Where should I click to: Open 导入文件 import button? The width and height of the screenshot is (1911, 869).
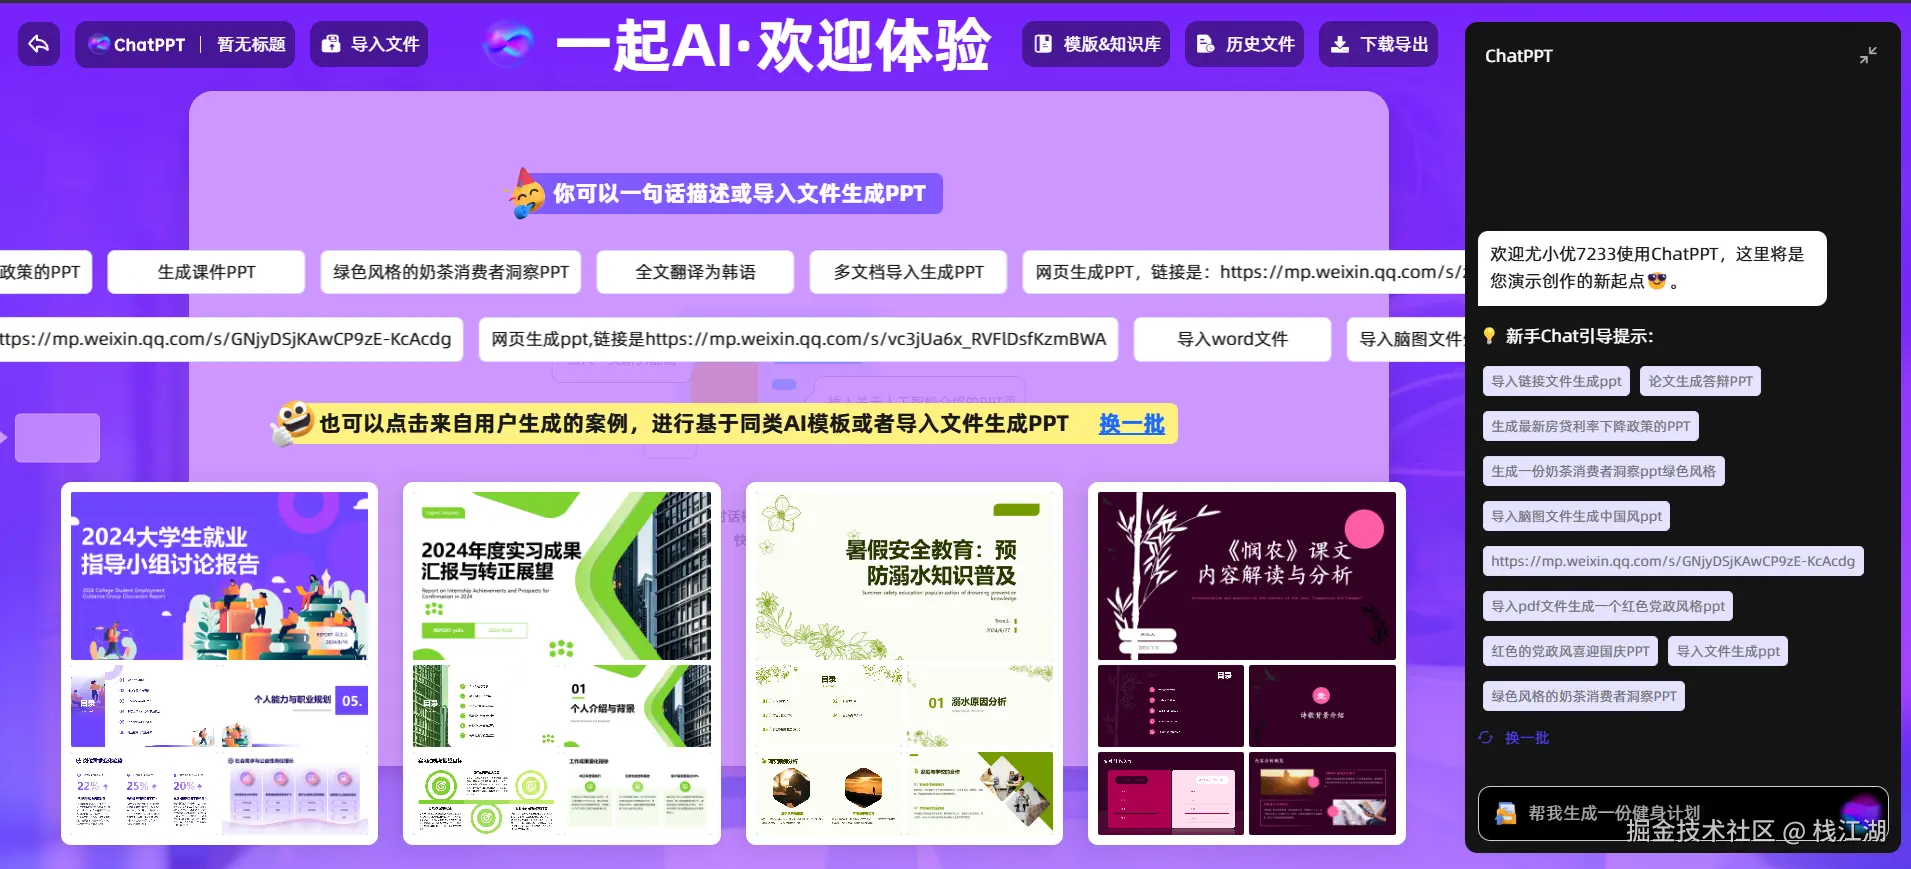(x=369, y=44)
